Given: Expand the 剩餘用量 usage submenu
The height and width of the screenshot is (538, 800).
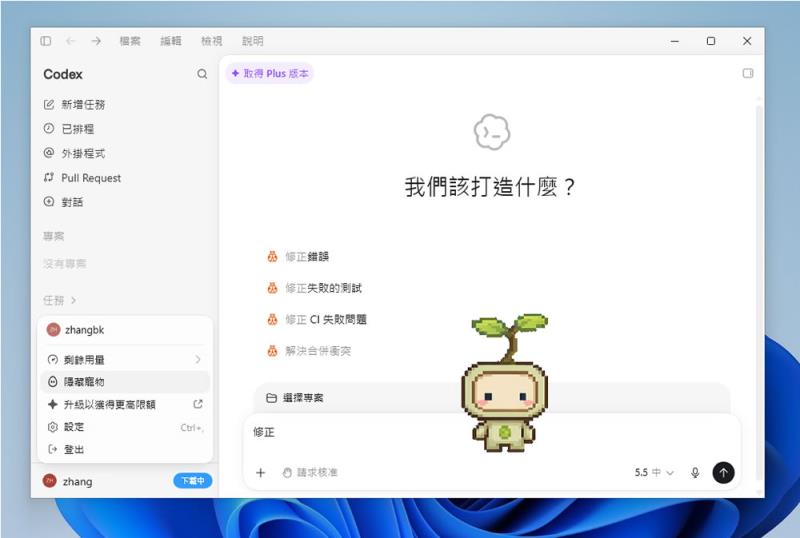Looking at the screenshot, I should (x=125, y=360).
